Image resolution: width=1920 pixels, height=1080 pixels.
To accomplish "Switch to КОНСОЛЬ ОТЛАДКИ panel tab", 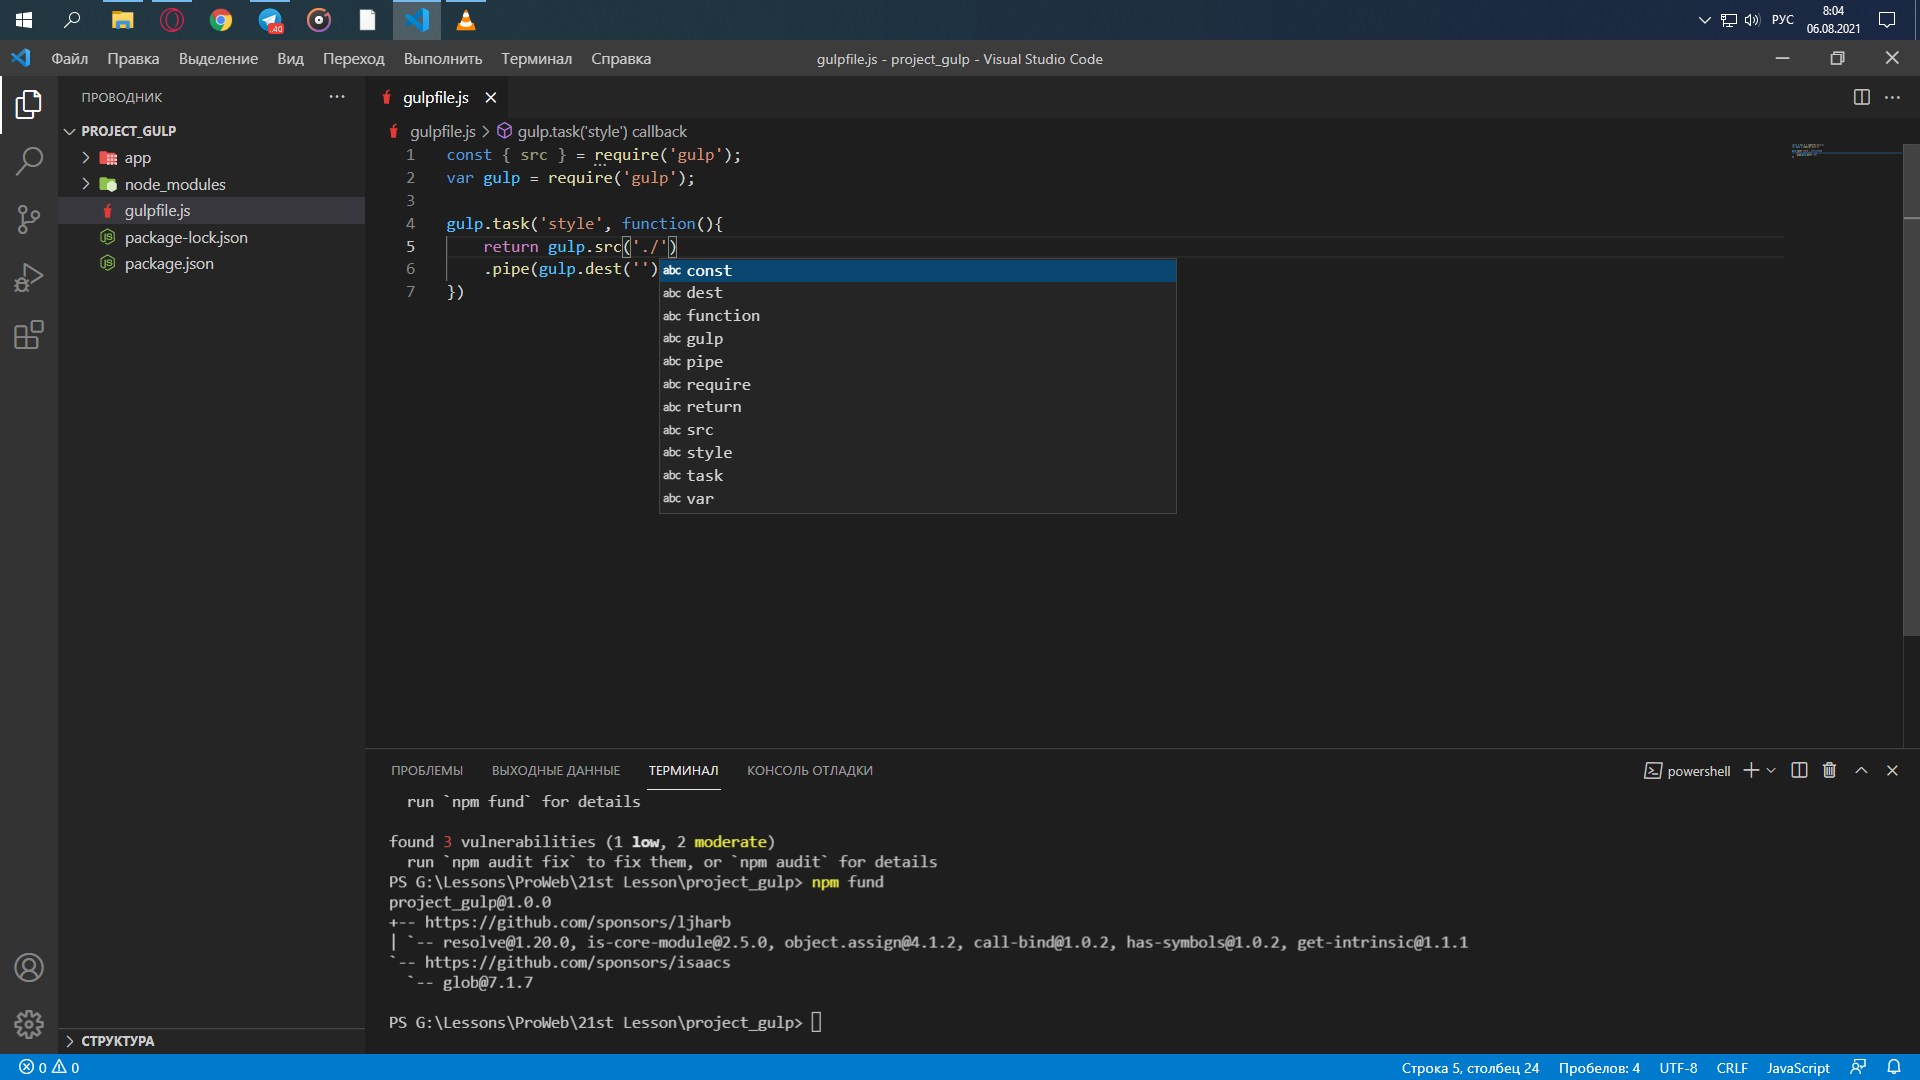I will click(x=810, y=771).
